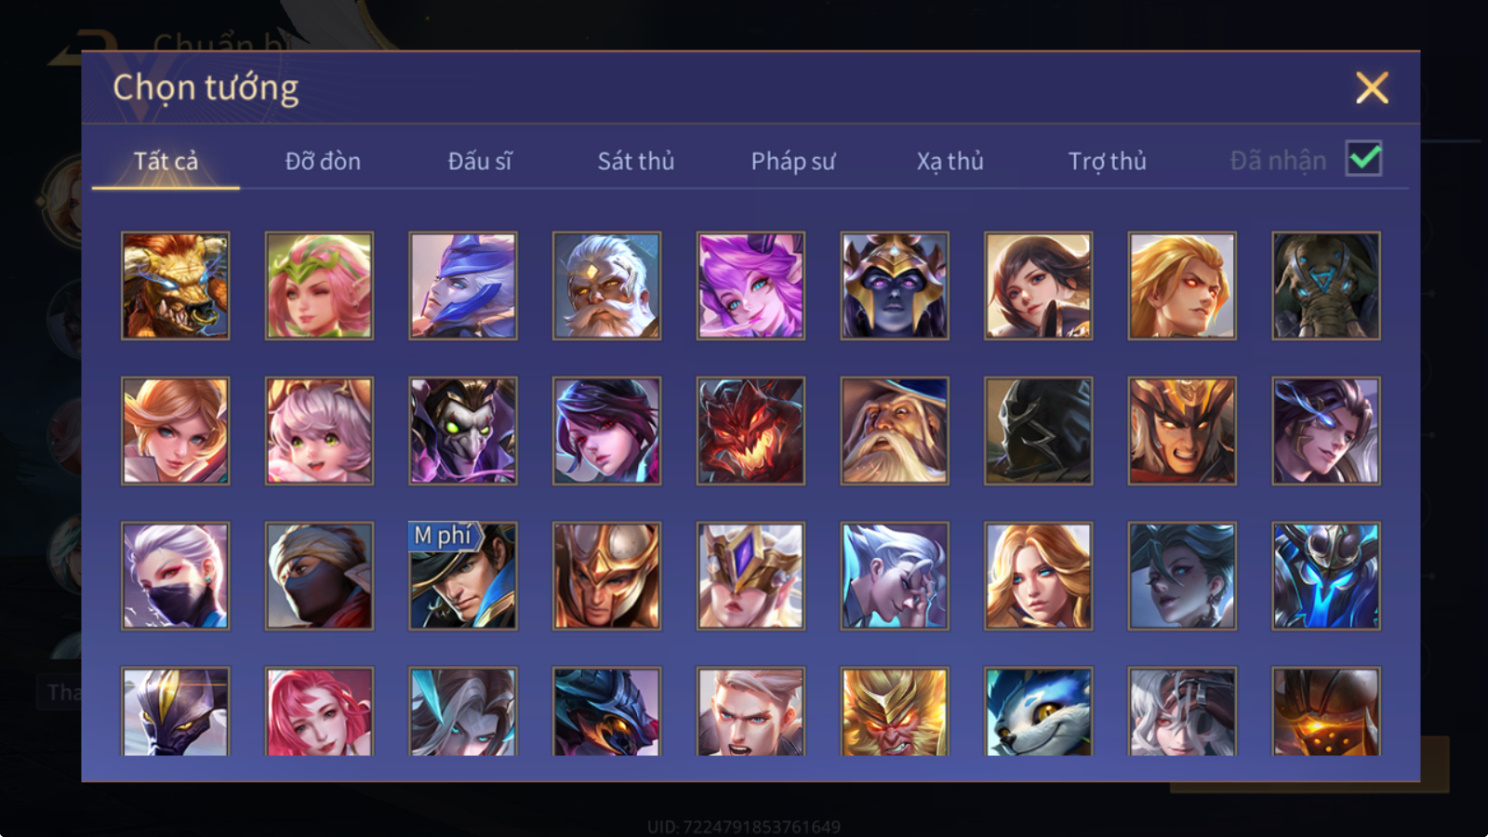Switch to the 'Đỡ đòn' tab
This screenshot has height=837, width=1488.
coord(323,161)
